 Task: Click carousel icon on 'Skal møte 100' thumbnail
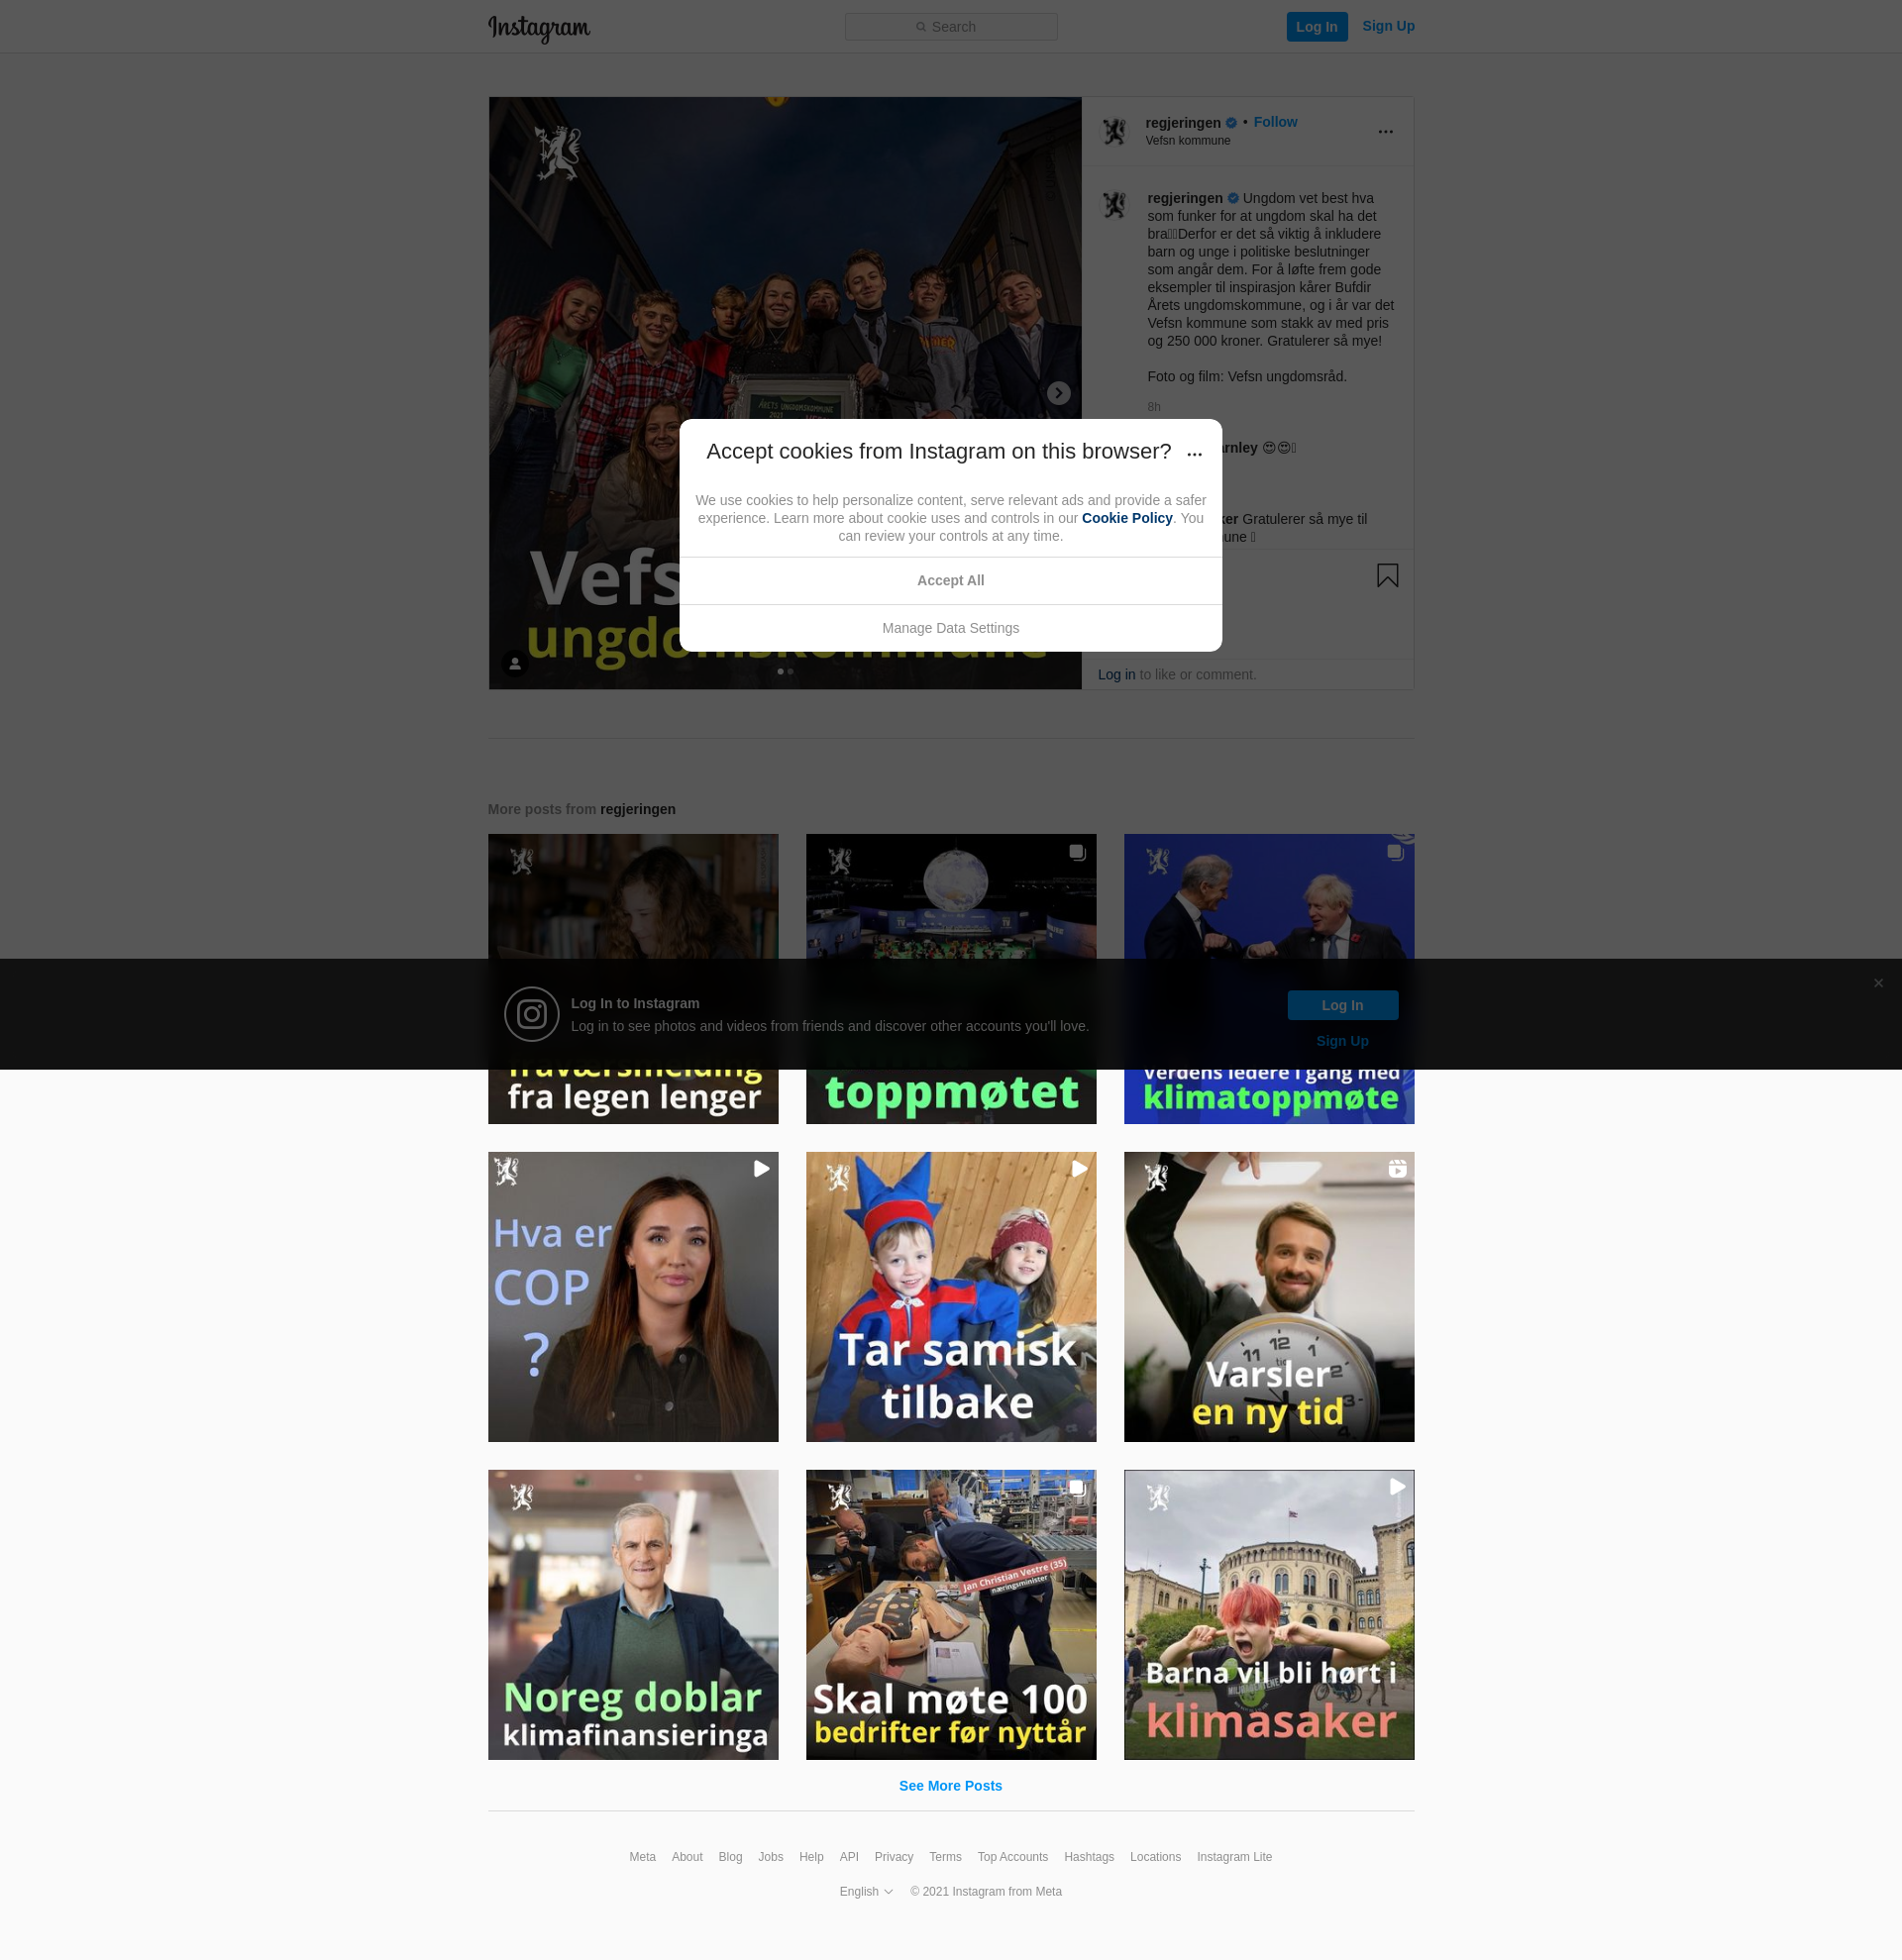(x=1077, y=1487)
